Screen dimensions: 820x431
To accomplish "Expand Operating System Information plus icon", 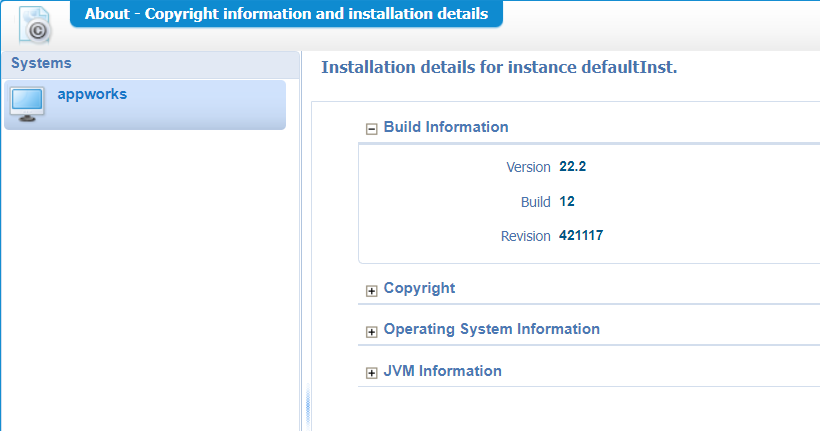I will pyautogui.click(x=372, y=331).
